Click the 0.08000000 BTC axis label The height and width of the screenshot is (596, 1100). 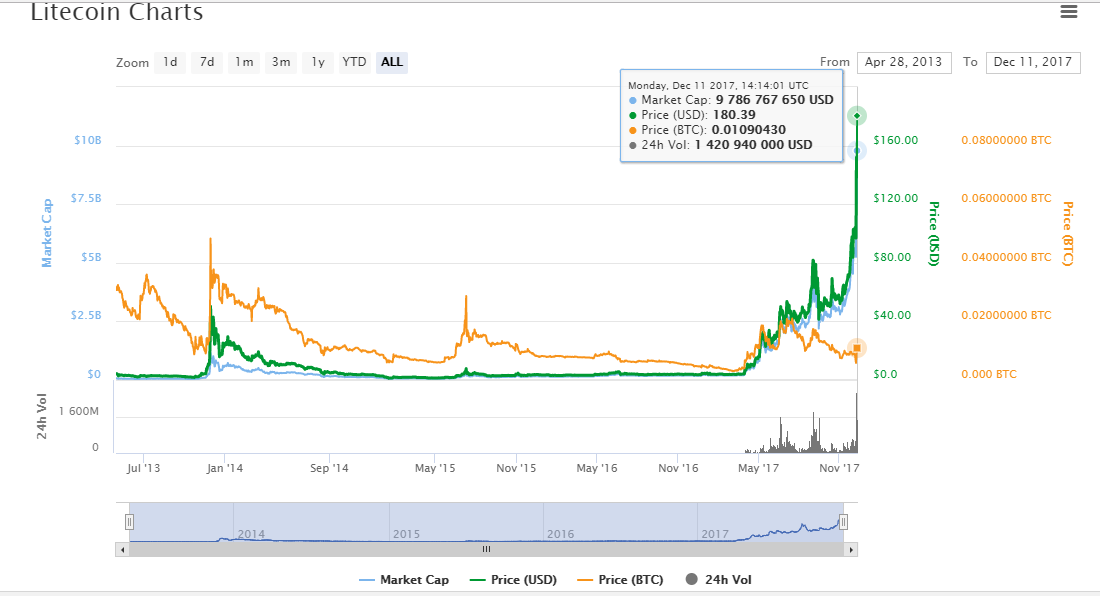click(x=1006, y=140)
